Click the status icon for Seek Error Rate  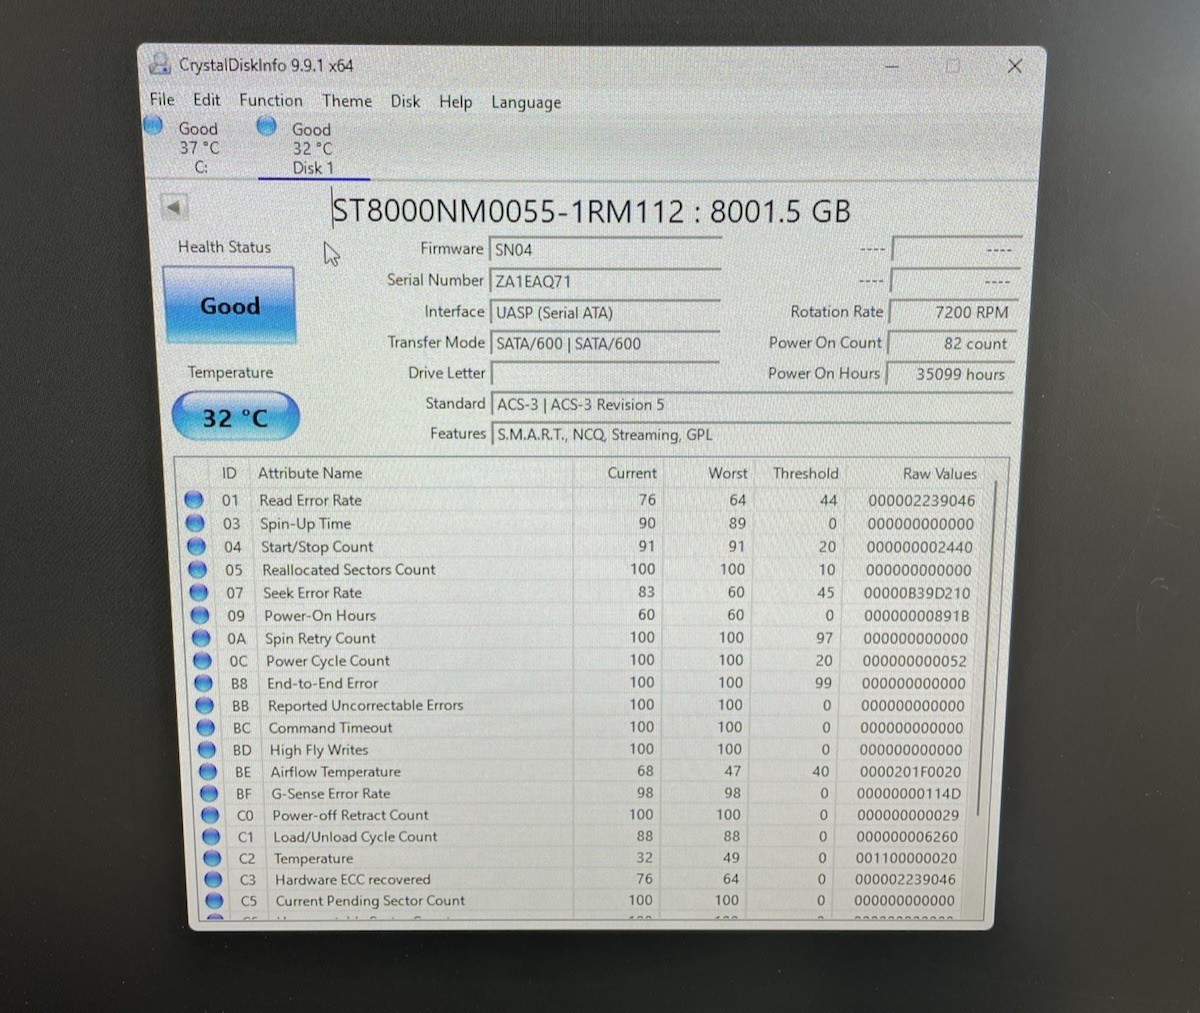coord(199,593)
